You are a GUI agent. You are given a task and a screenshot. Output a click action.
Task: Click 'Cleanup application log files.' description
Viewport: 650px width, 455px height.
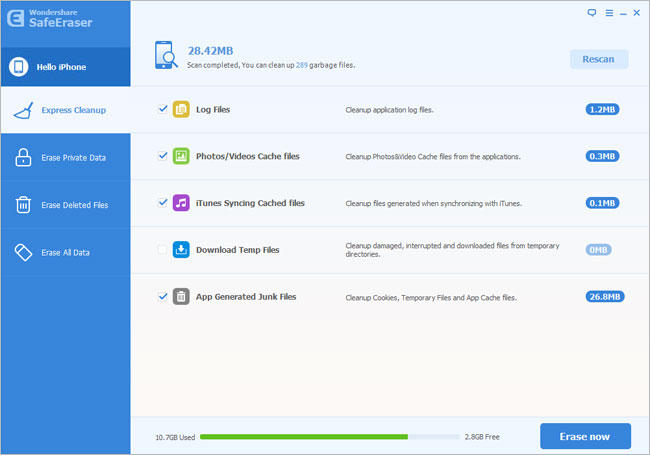390,110
